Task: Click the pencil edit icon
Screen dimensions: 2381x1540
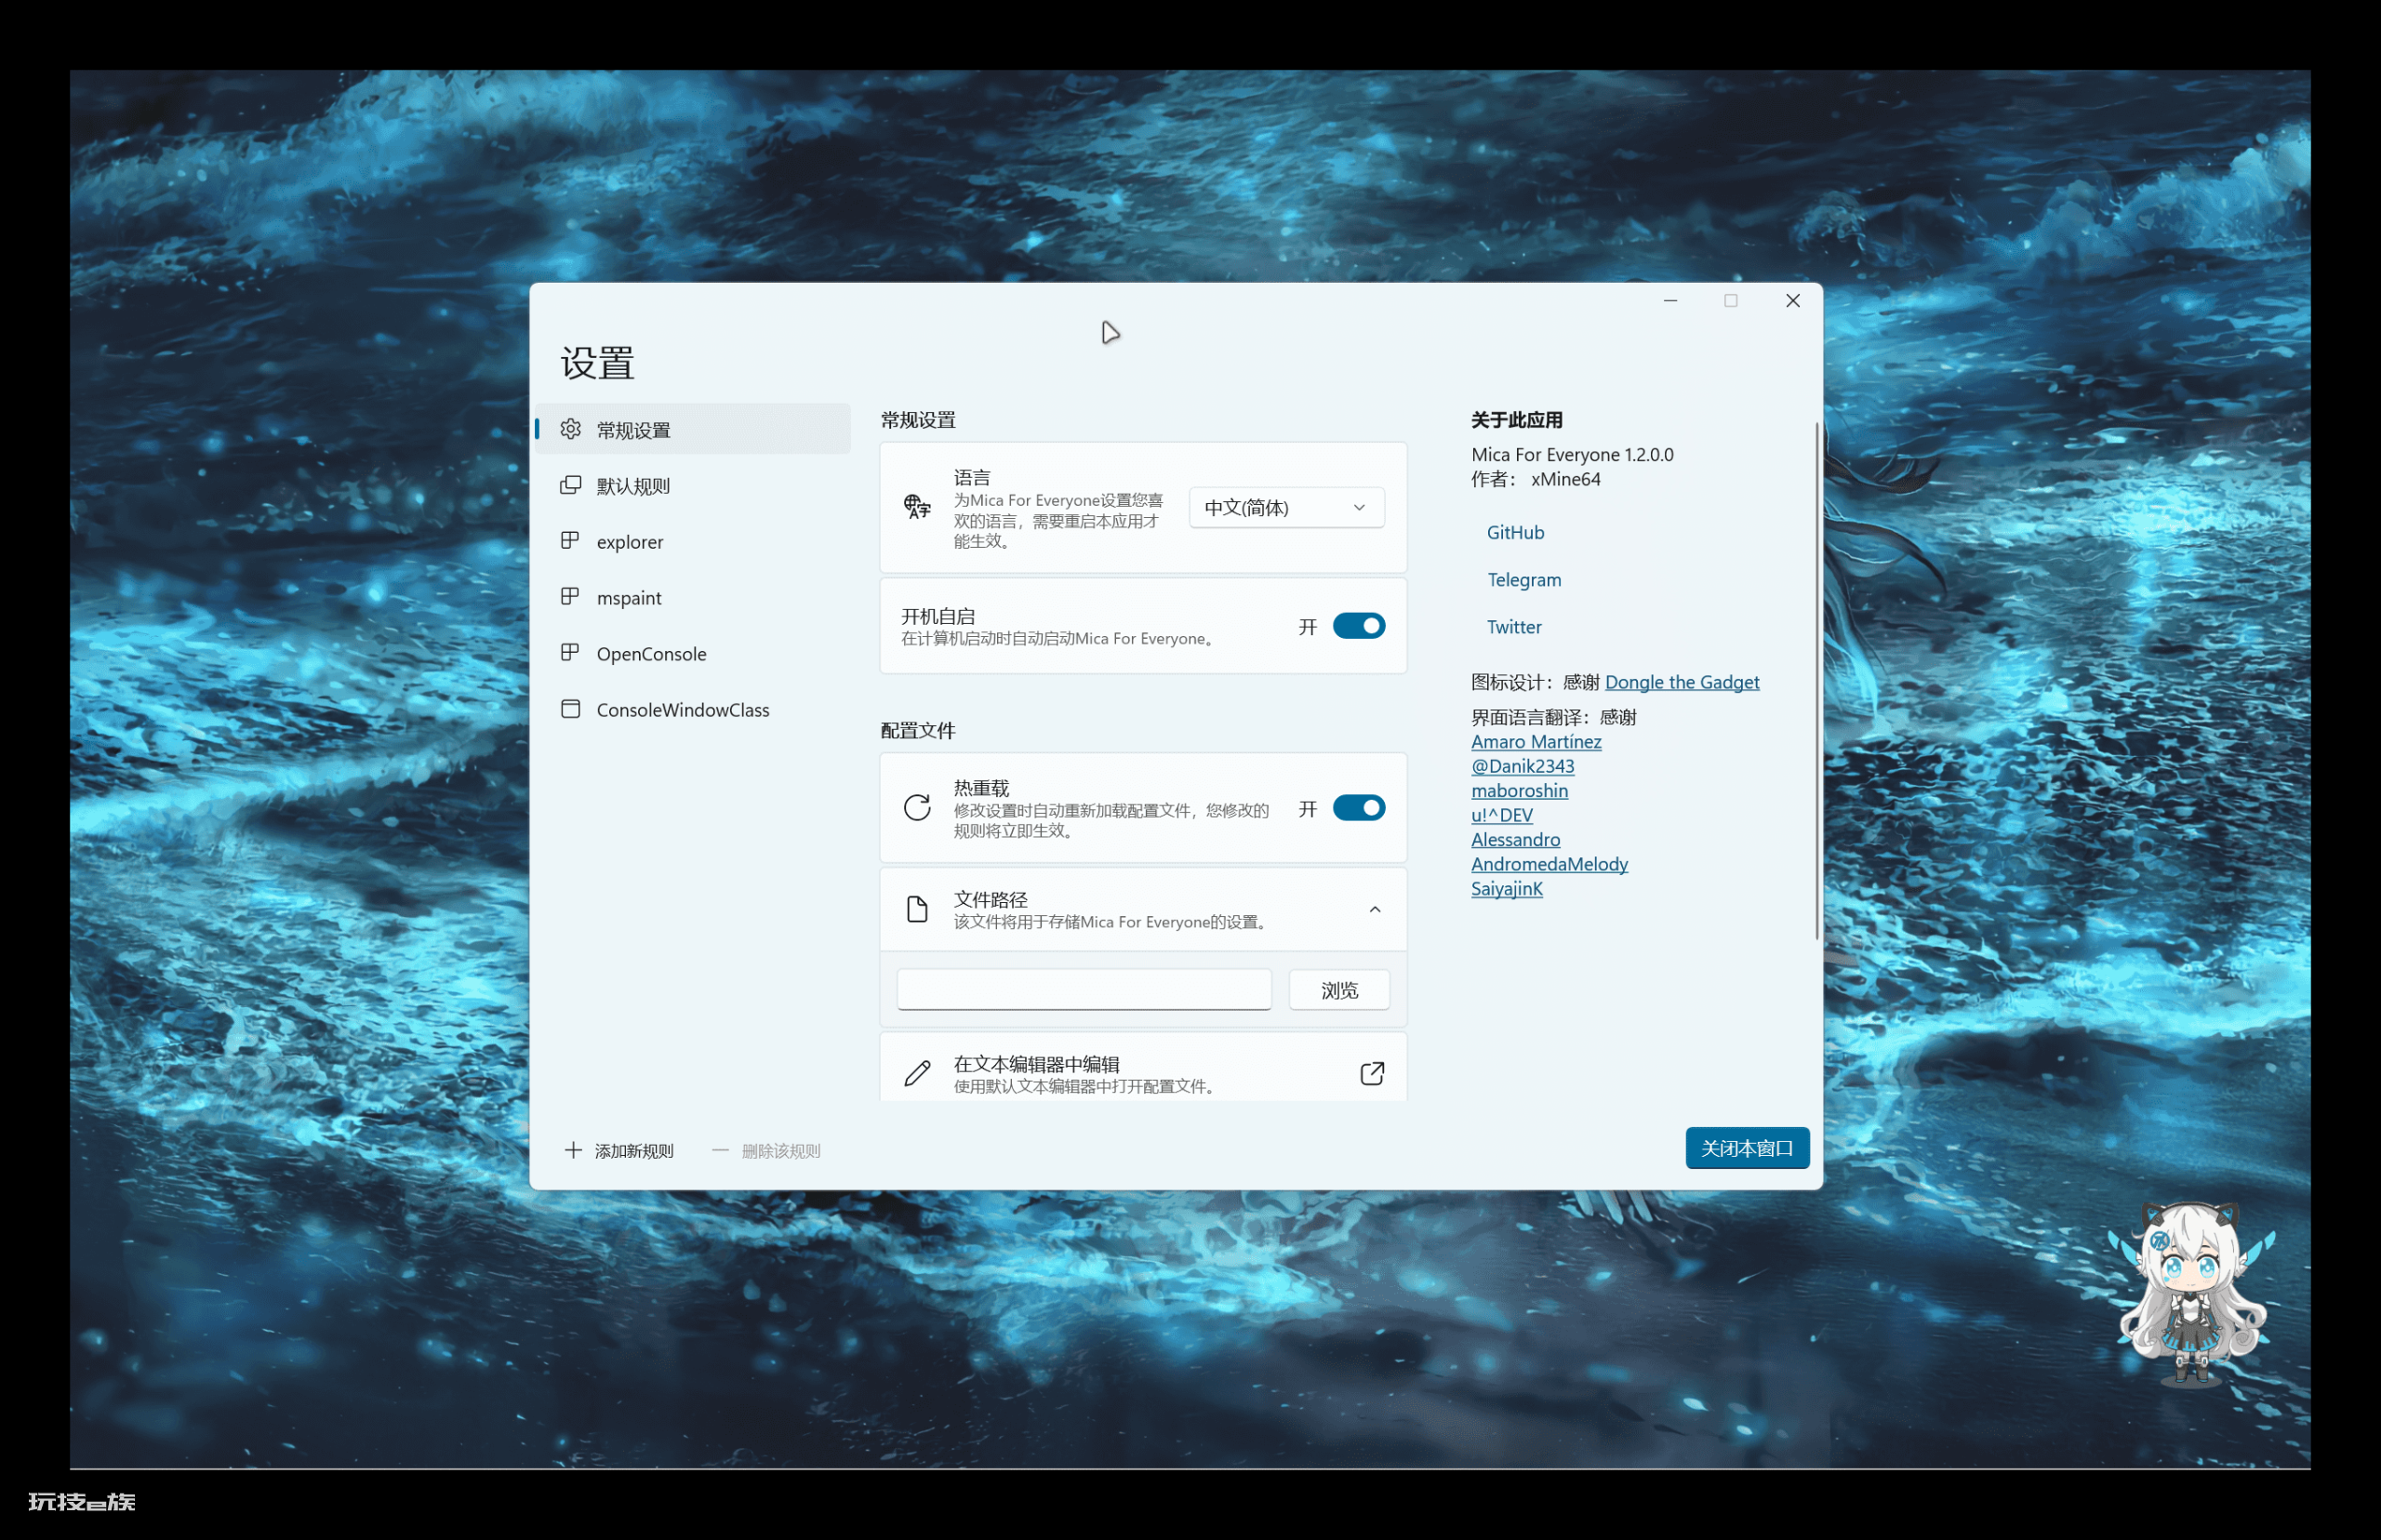Action: pyautogui.click(x=916, y=1073)
